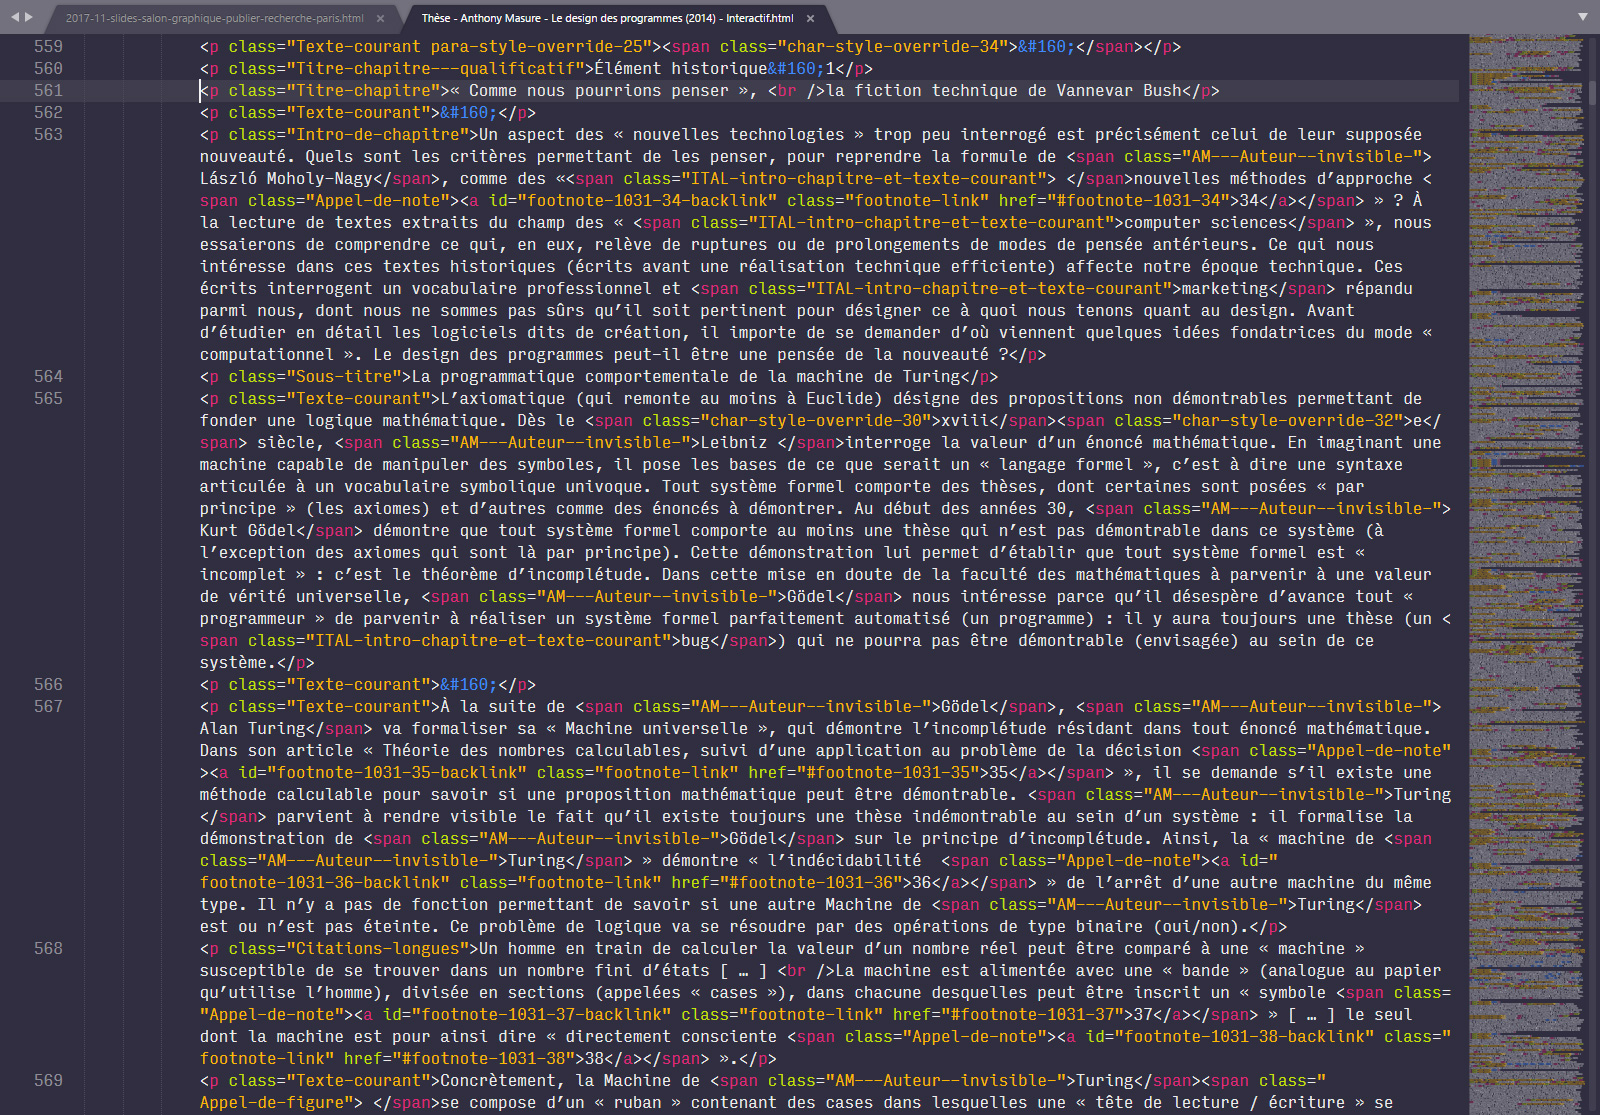Close the Thèse - Anthony Masure tab

click(810, 18)
